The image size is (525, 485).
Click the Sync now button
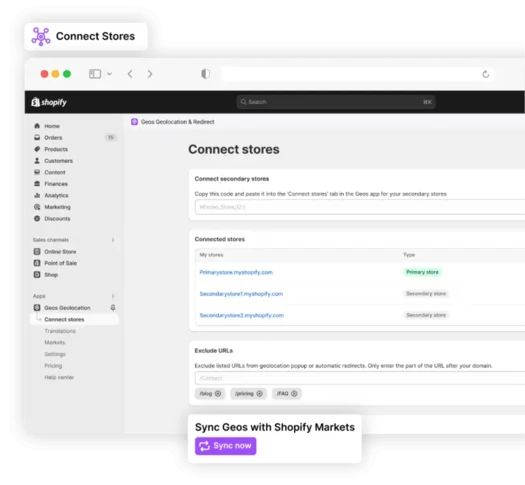226,446
